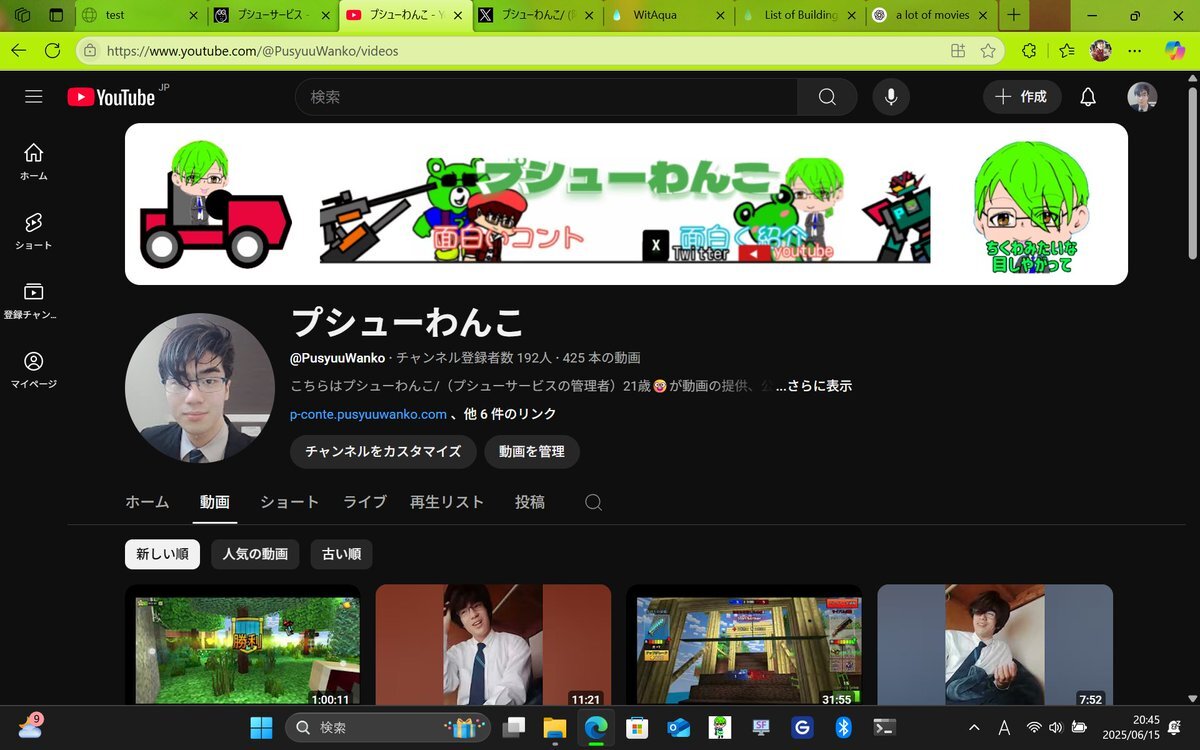Switch to the List of Building browser tab

tap(800, 15)
